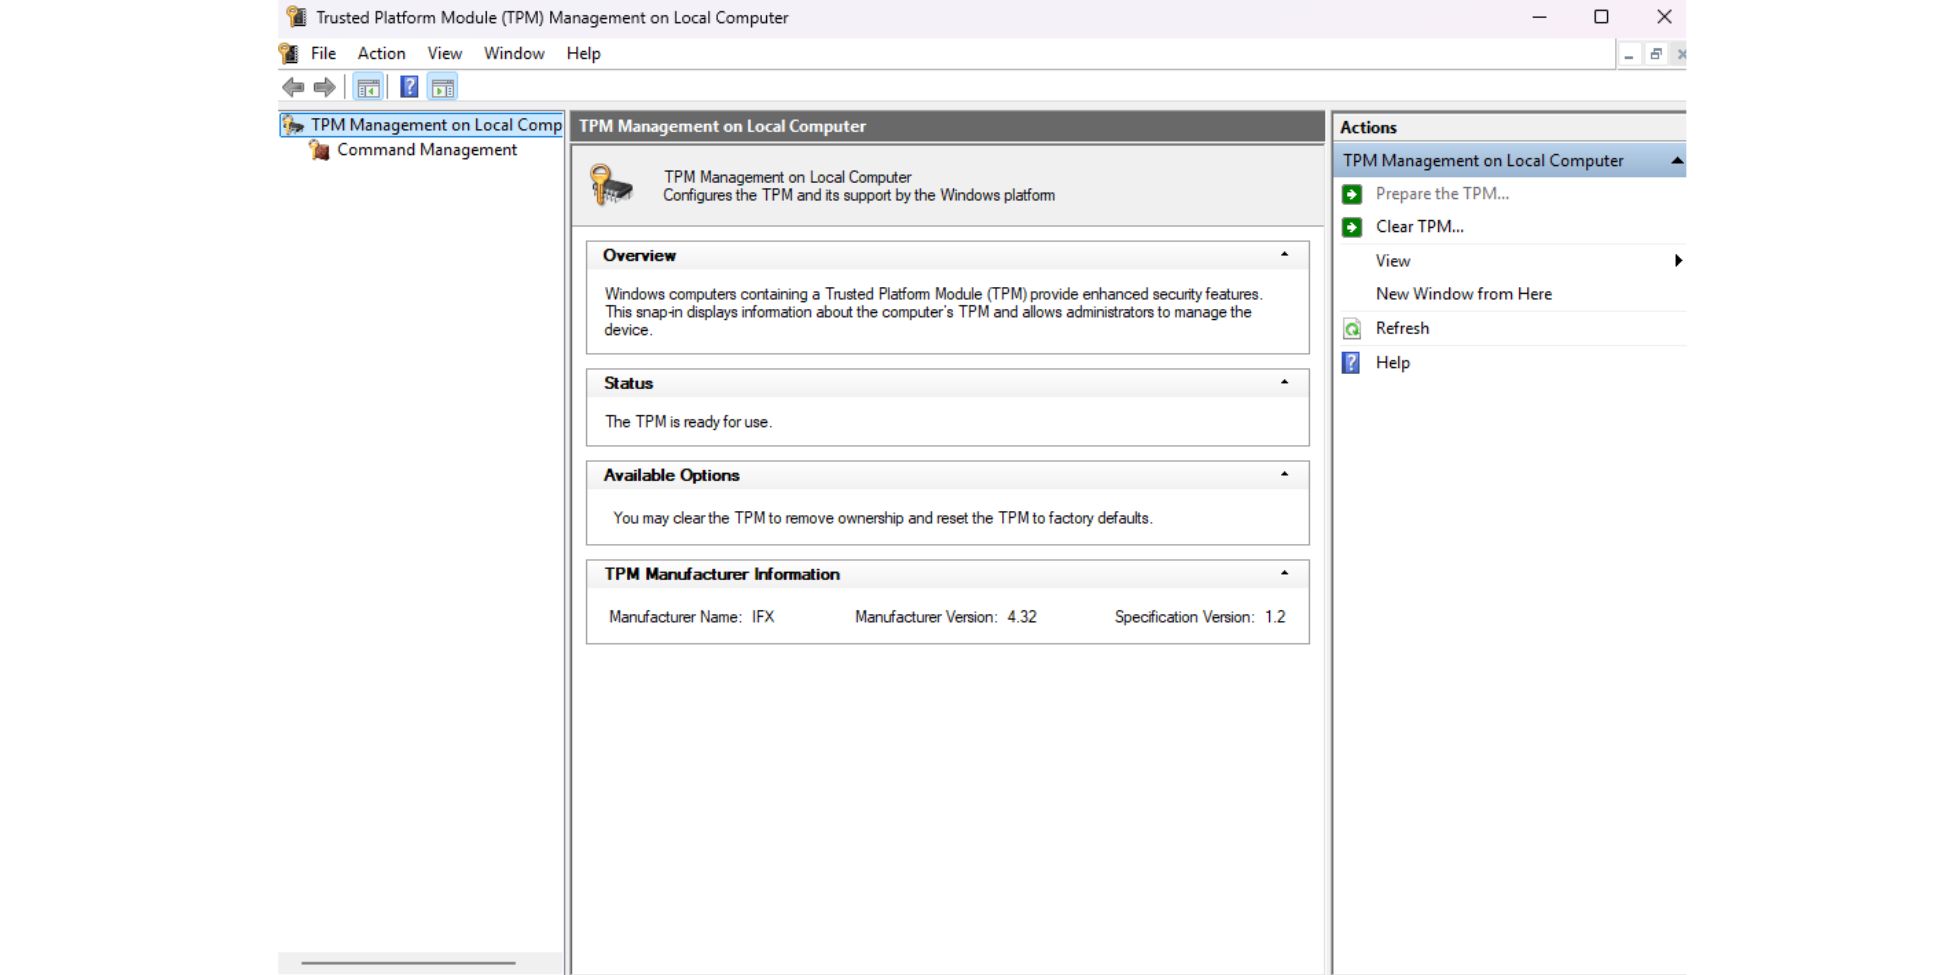The image size is (1950, 975).
Task: Select TPM Management on Local Computer tree node
Action: click(432, 124)
